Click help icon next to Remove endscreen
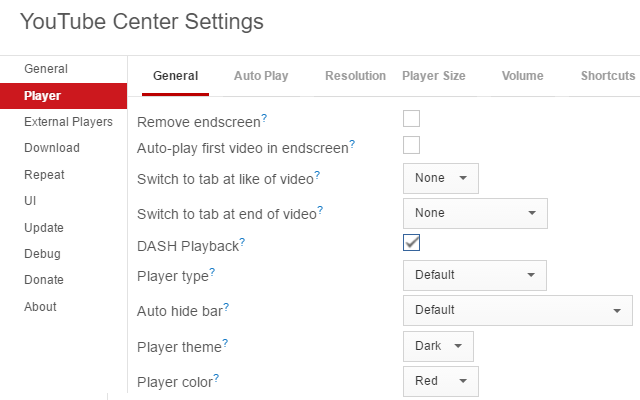This screenshot has height=400, width=640. tap(264, 118)
